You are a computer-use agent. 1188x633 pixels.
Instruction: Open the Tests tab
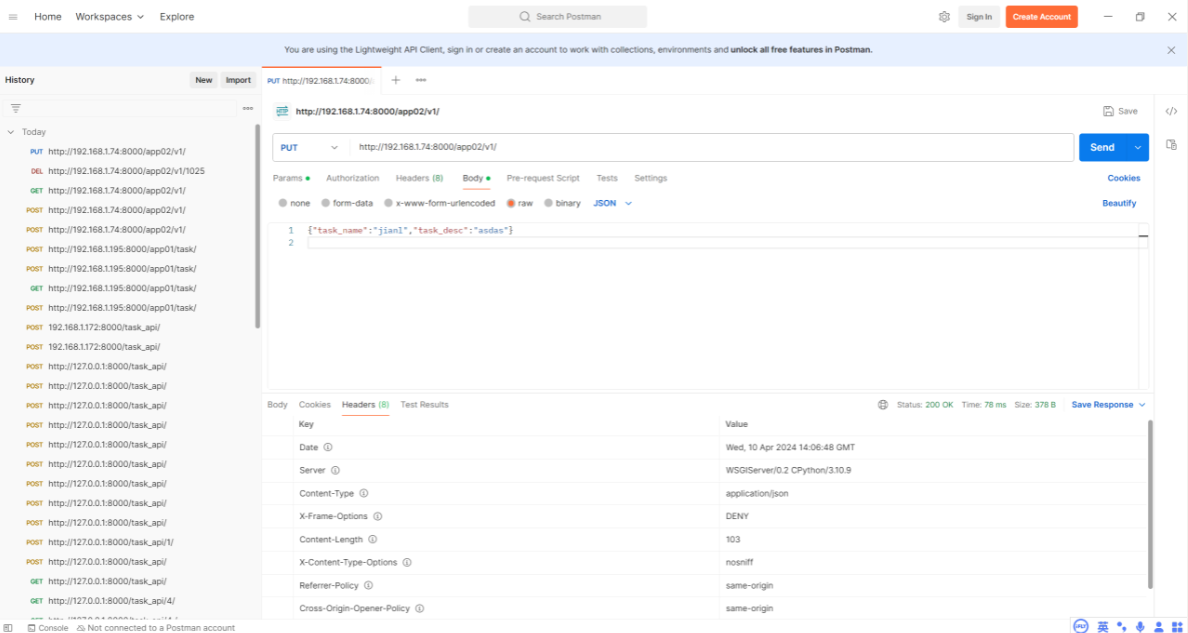607,178
